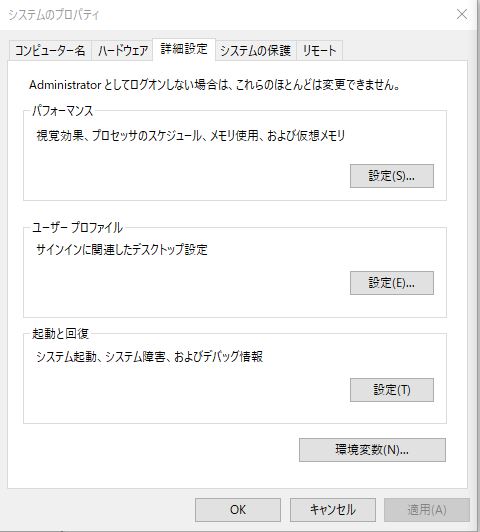Close the システムのプロパティ window

[x=462, y=15]
